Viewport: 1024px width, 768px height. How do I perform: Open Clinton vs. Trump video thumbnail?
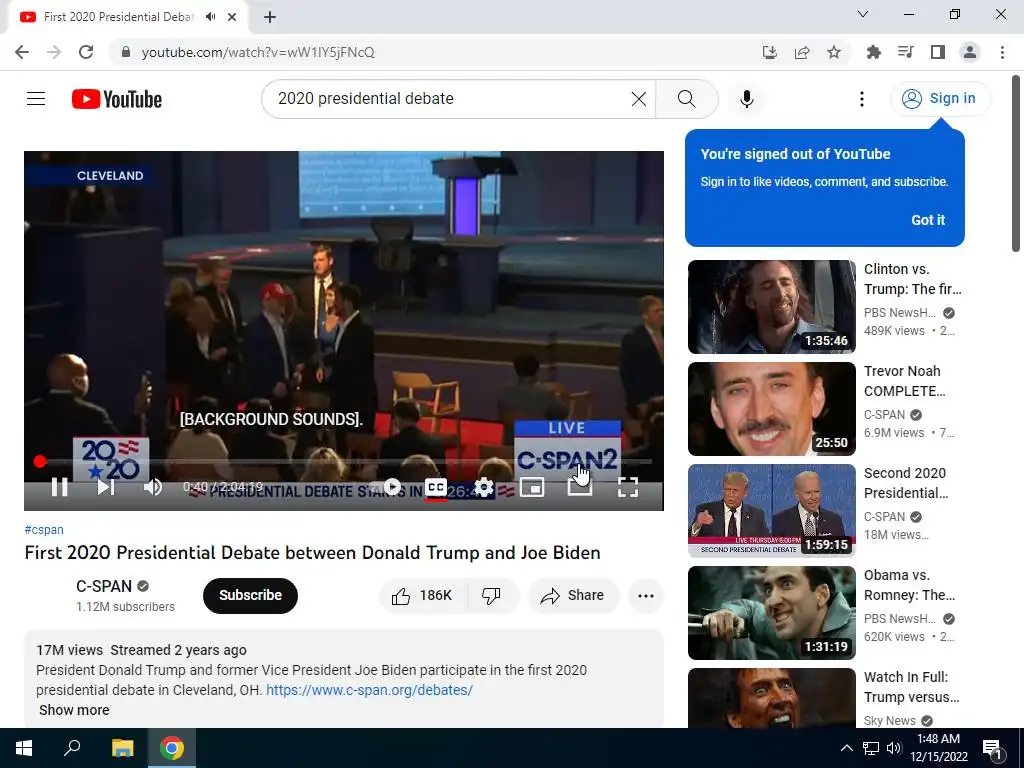tap(771, 307)
